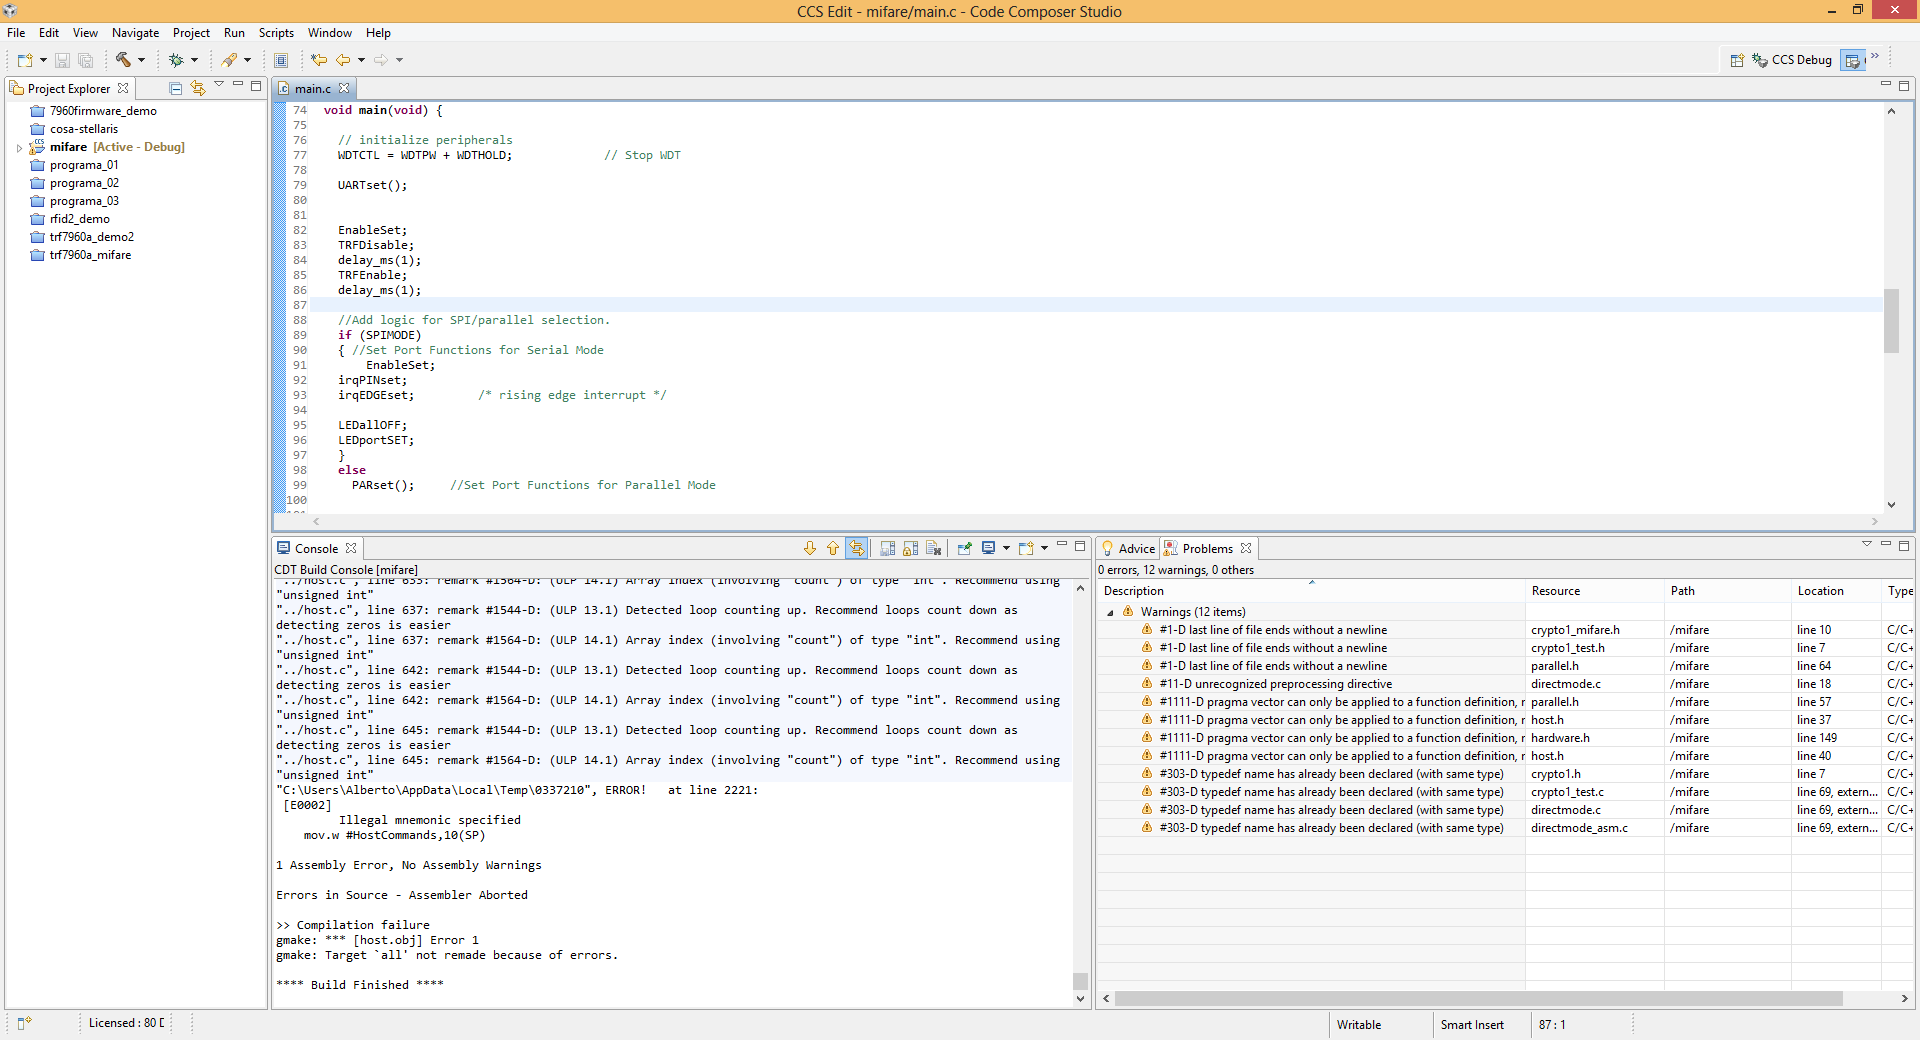Viewport: 1920px width, 1040px height.
Task: Click the Build hammer icon
Action: coord(123,60)
